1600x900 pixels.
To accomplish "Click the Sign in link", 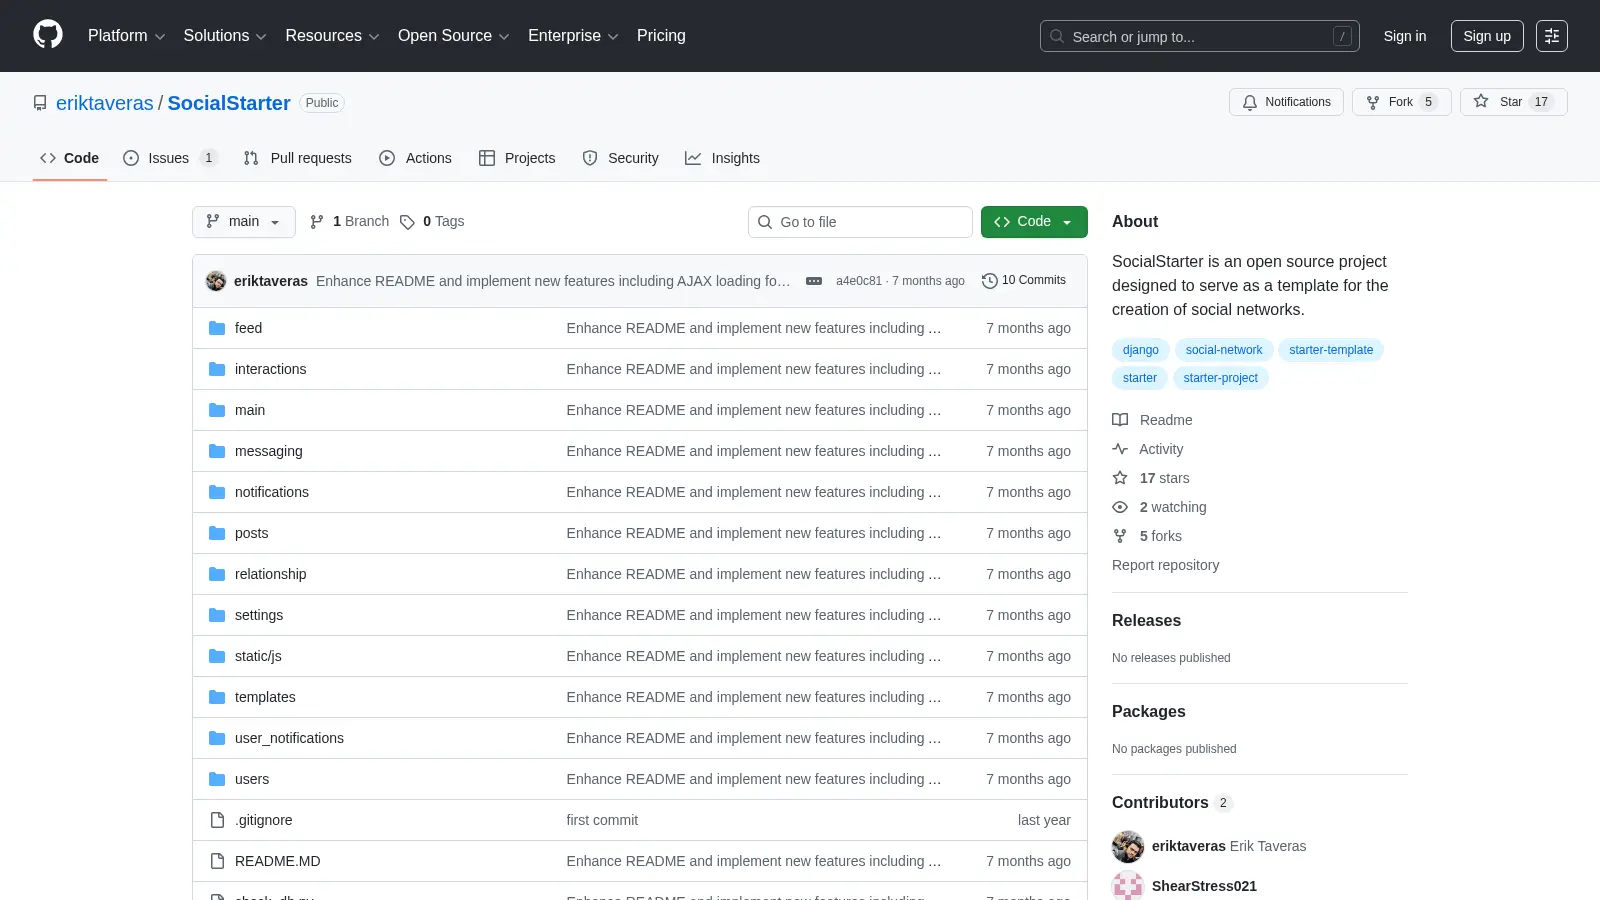I will coord(1405,36).
